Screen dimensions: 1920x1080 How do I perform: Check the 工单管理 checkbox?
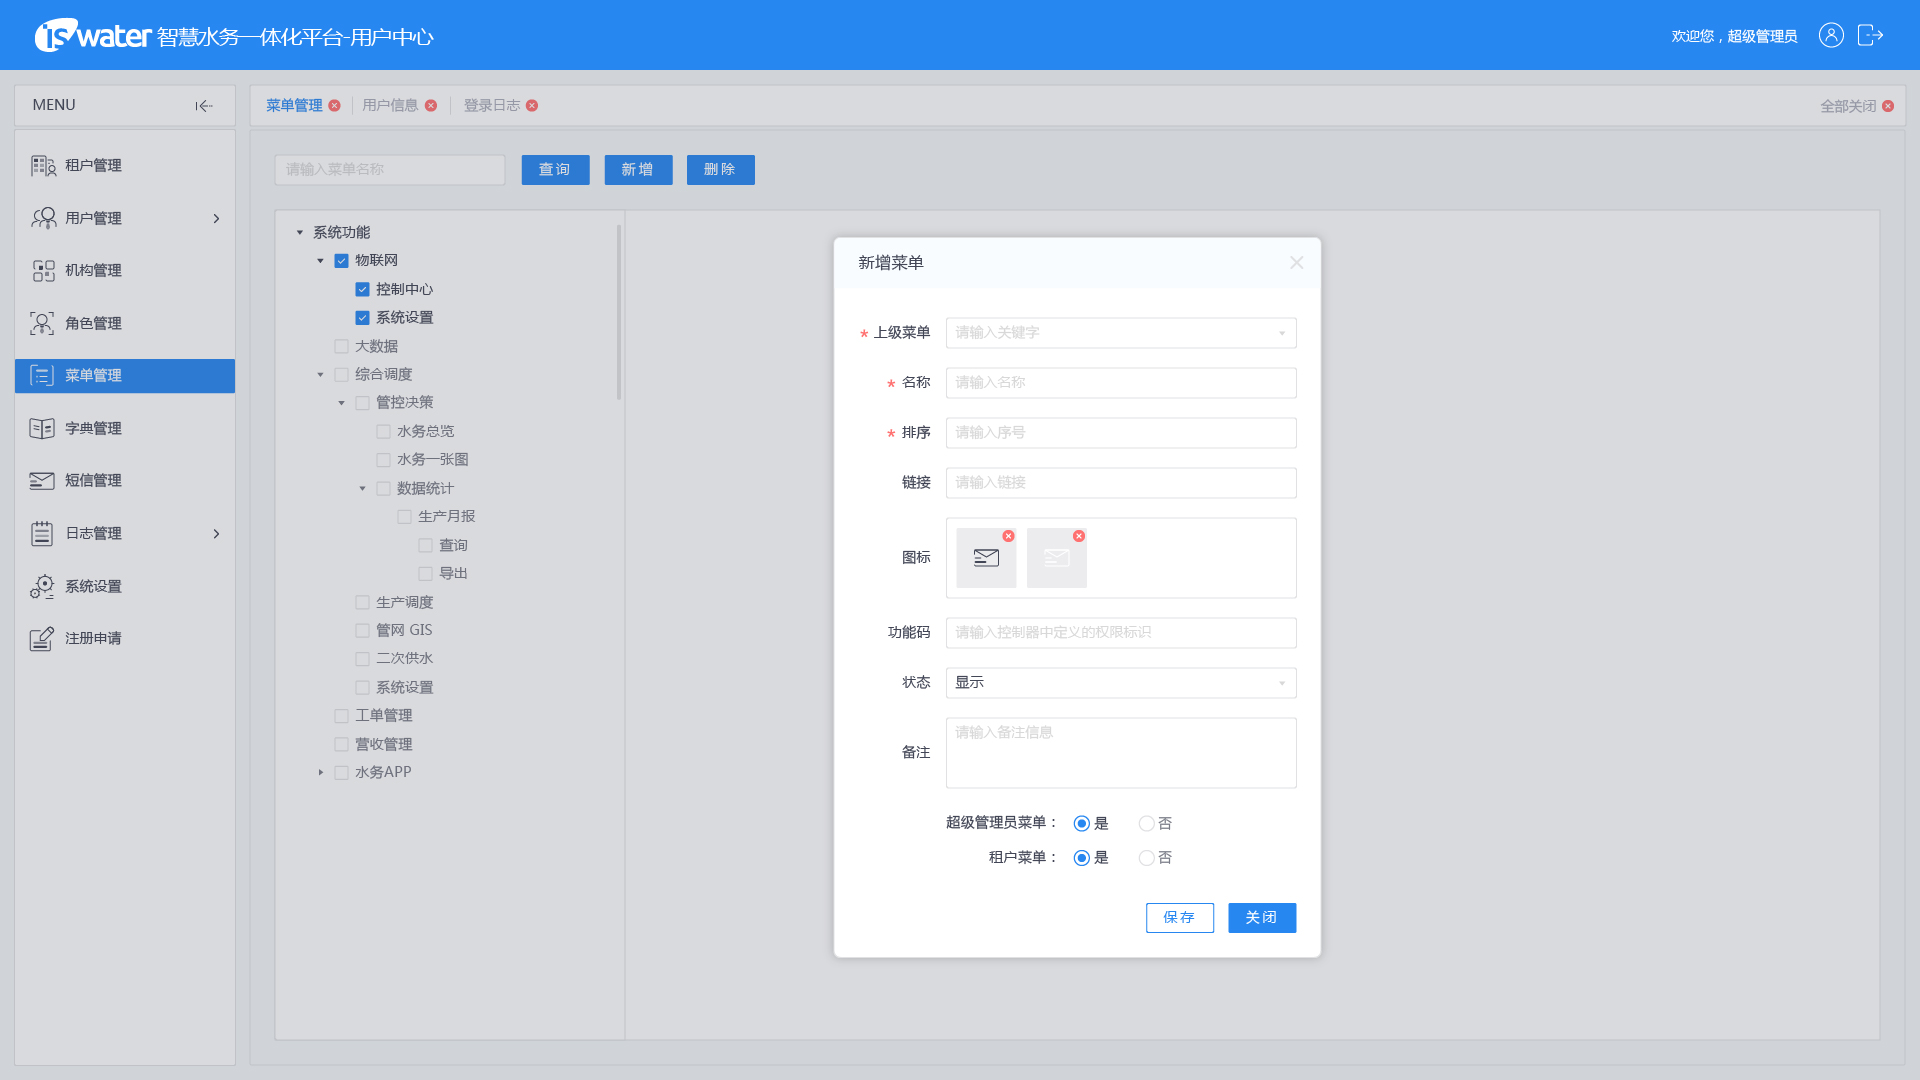coord(341,716)
